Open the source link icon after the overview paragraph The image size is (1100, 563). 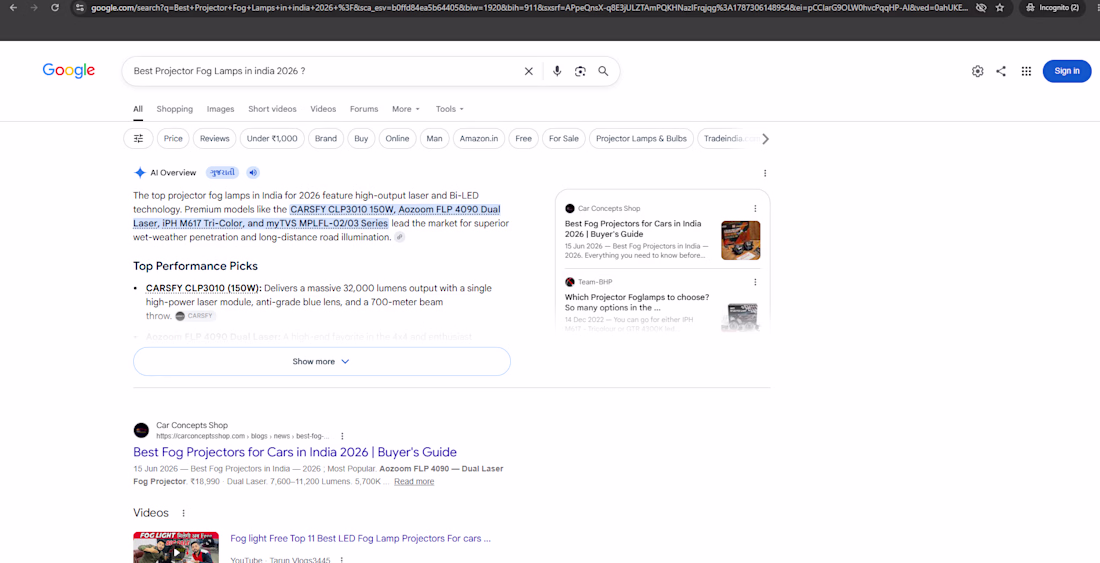pyautogui.click(x=399, y=238)
